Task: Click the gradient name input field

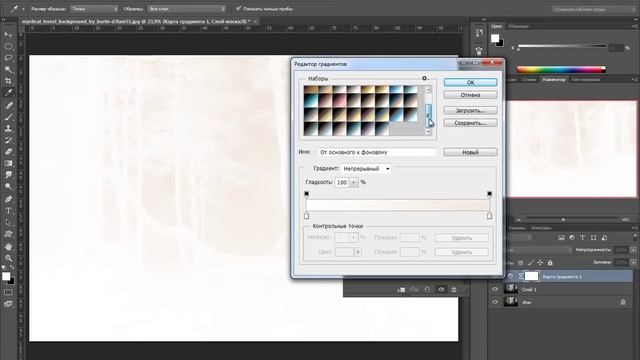Action: tap(377, 152)
